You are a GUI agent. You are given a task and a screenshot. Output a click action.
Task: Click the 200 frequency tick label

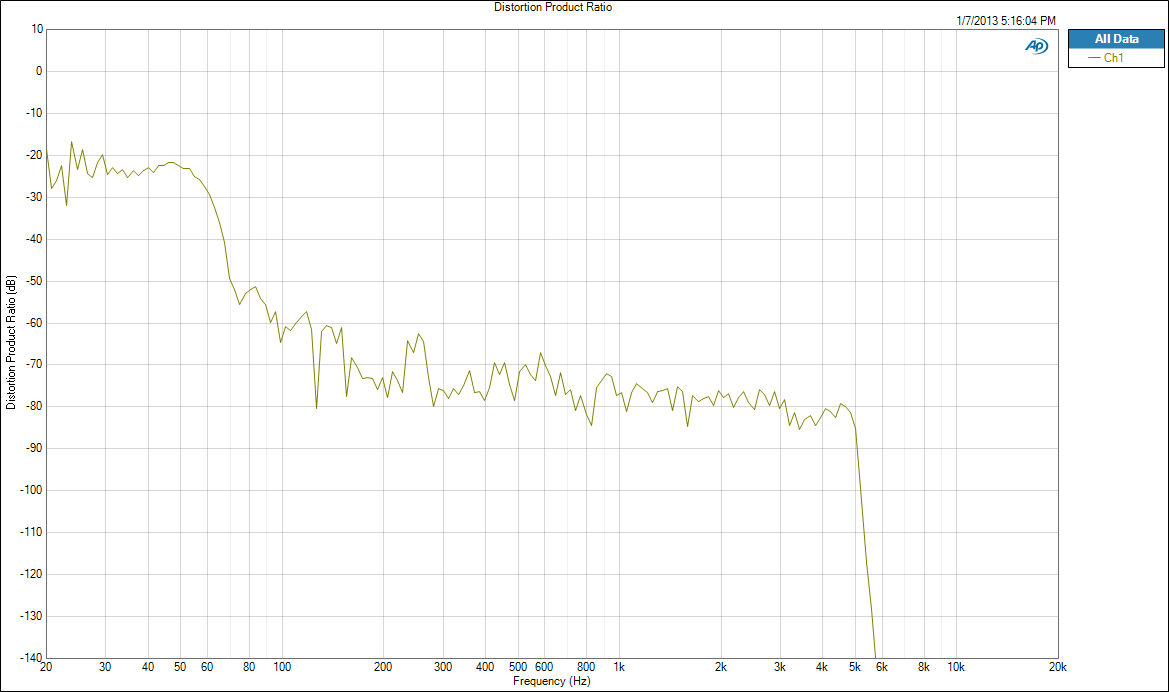point(383,667)
